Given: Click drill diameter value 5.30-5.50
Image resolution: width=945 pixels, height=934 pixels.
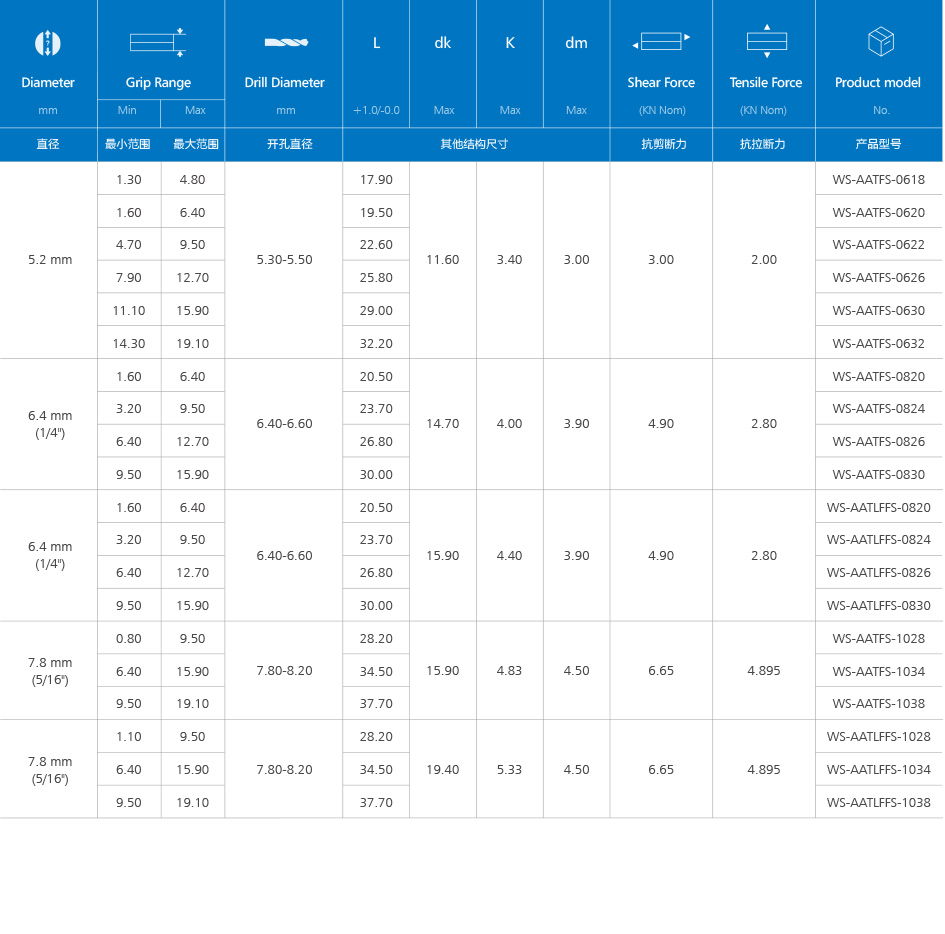Looking at the screenshot, I should [284, 260].
